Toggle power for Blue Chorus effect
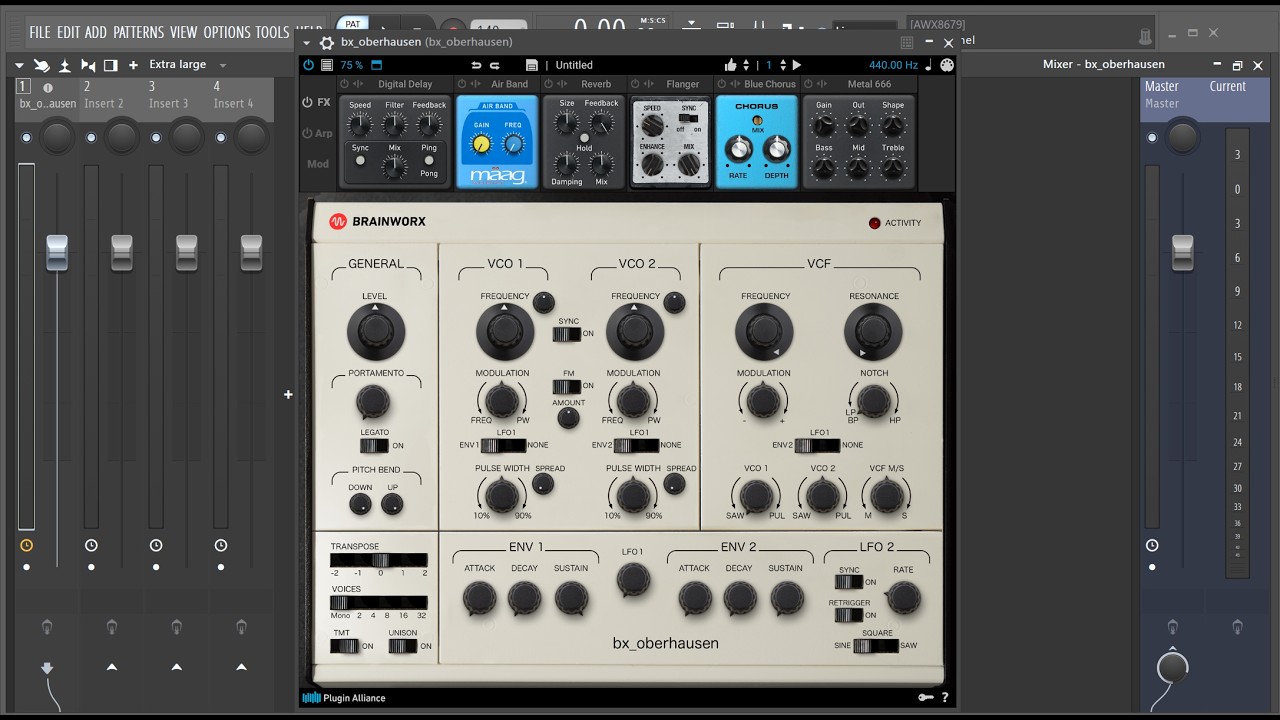Viewport: 1280px width, 720px height. coord(722,84)
